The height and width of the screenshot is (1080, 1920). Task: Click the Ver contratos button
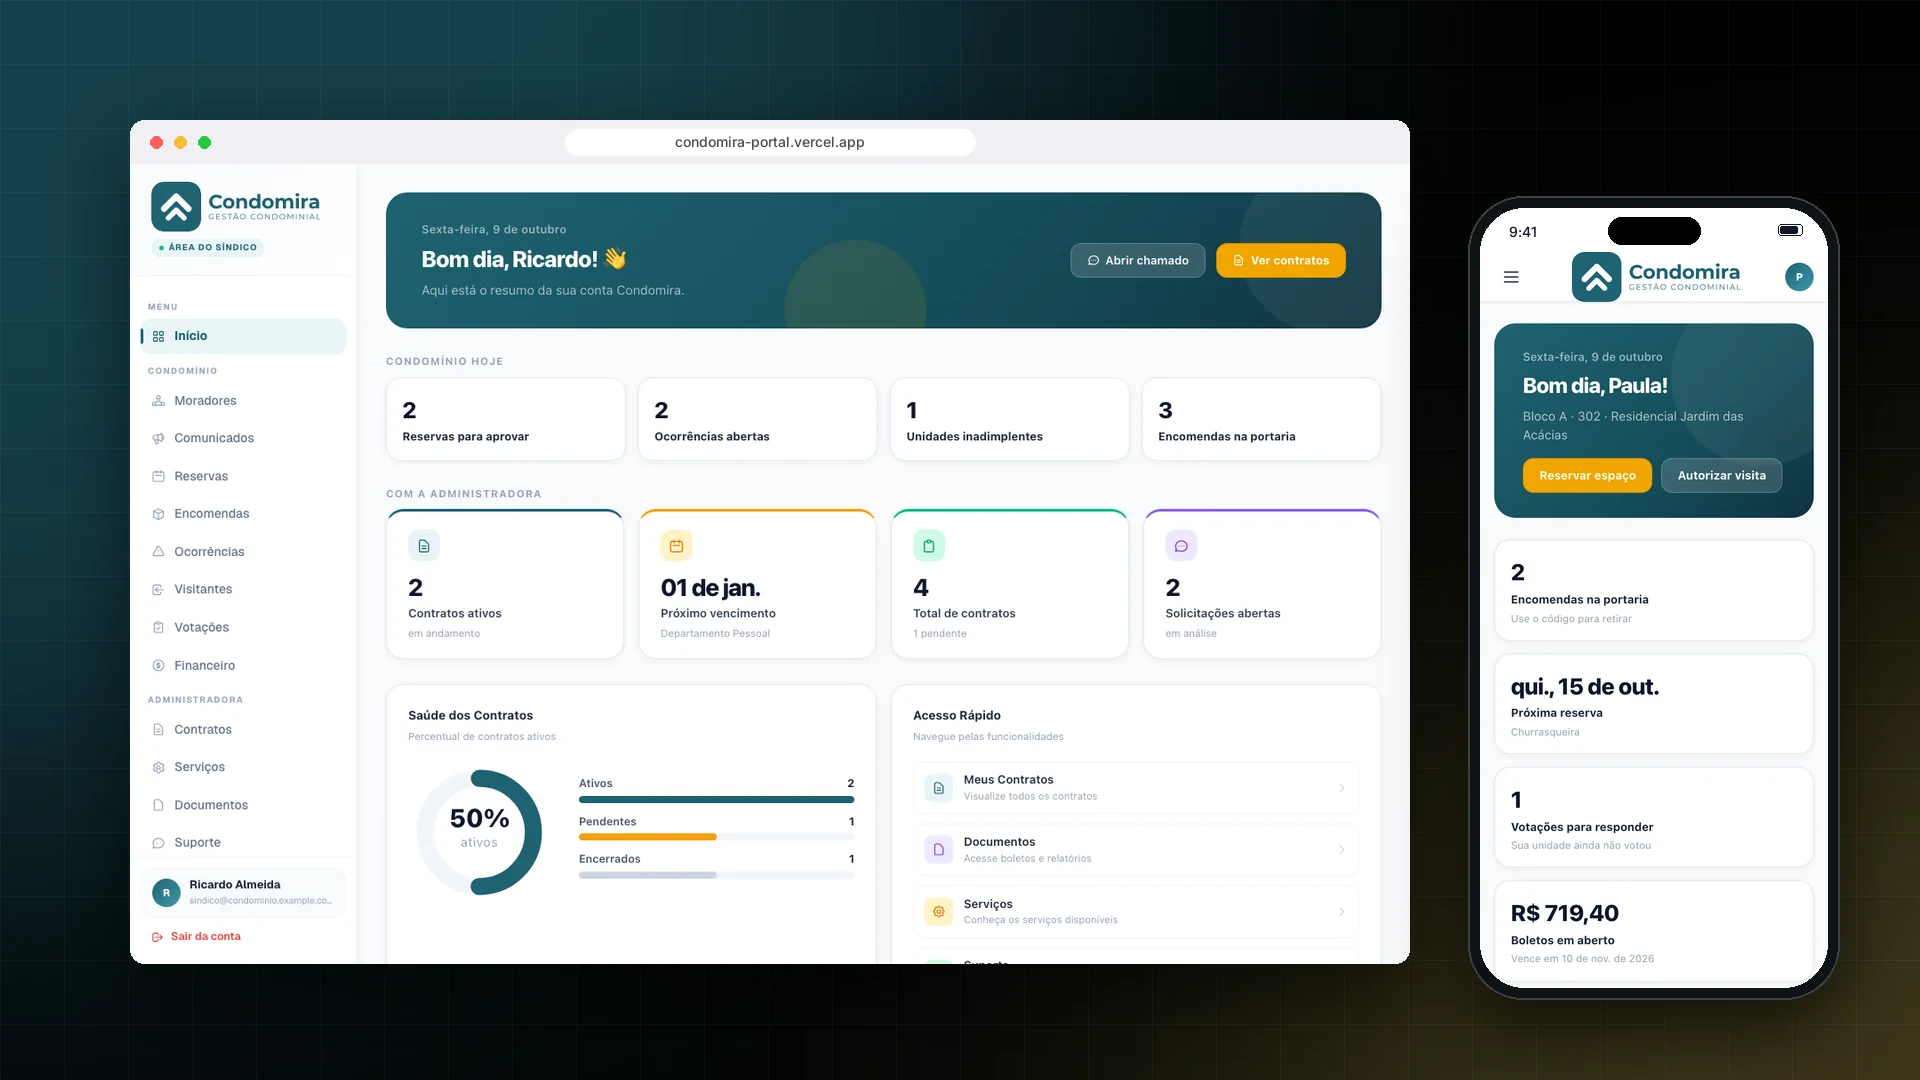coord(1281,261)
